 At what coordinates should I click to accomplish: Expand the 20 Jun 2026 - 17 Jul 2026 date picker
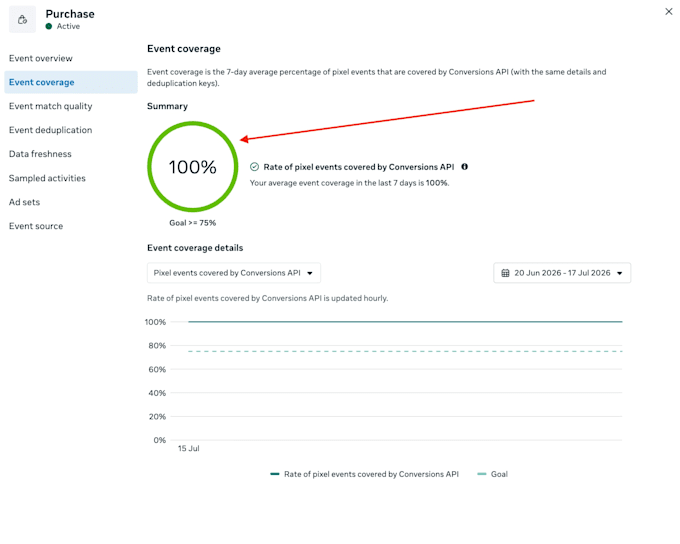pyautogui.click(x=562, y=273)
